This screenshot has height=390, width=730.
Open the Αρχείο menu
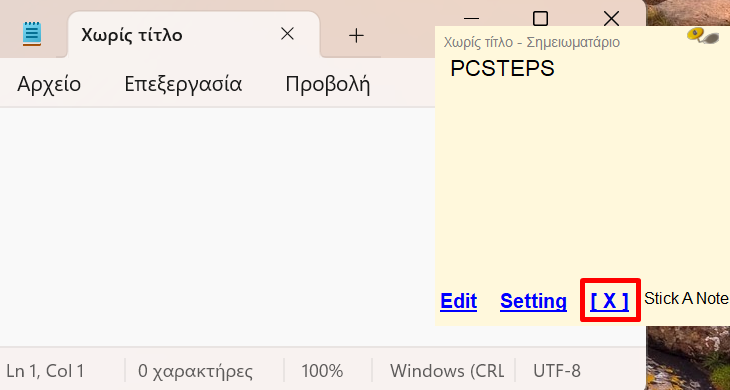click(x=49, y=84)
